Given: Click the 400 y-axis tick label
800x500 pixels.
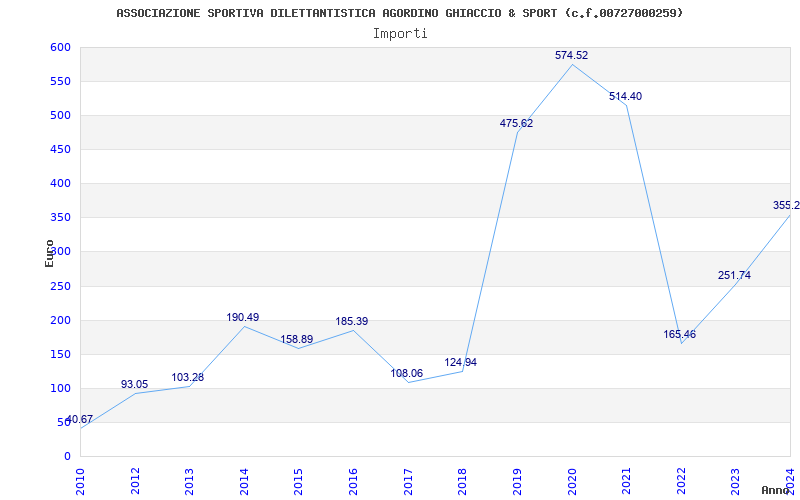Looking at the screenshot, I should point(60,184).
